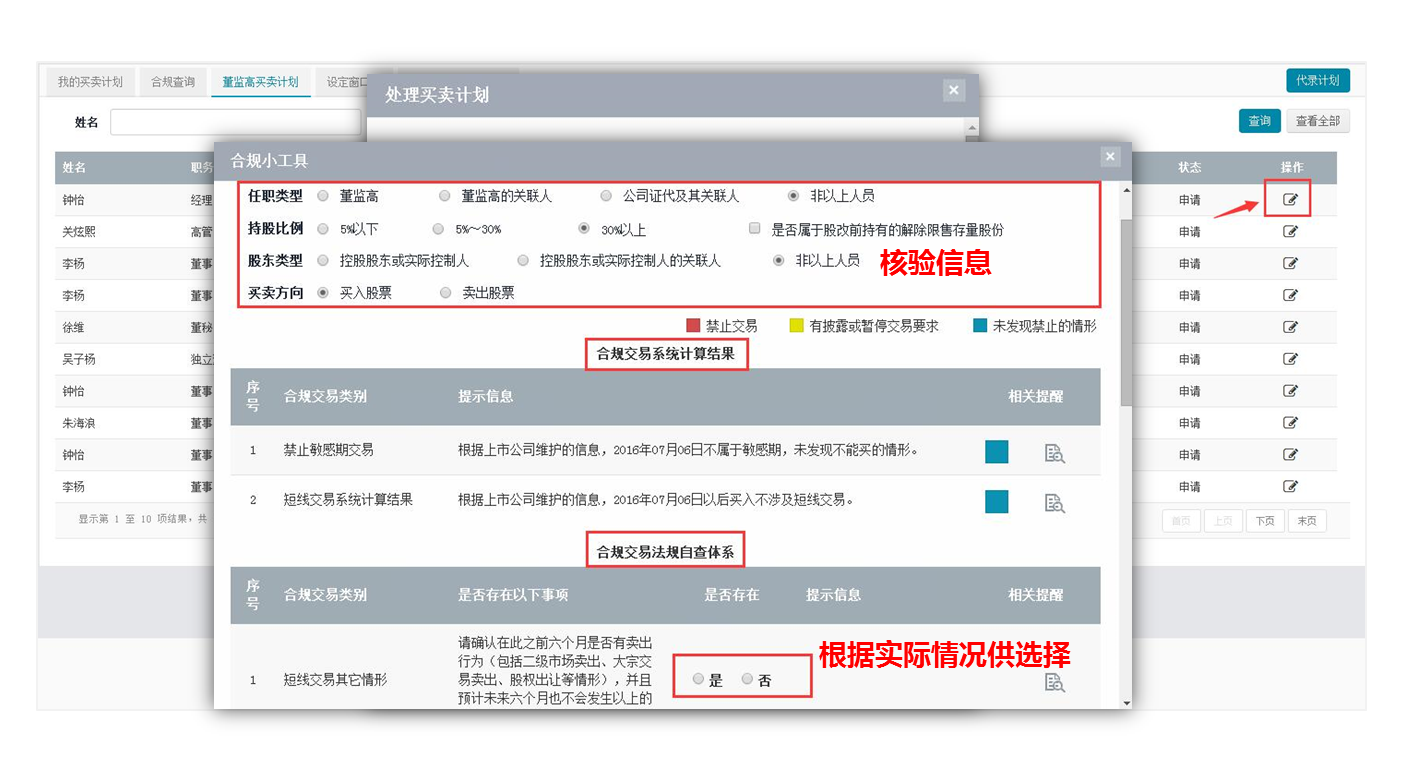The image size is (1401, 768).
Task: Click the 合规小工具 scrollbar down arrow
Action: pyautogui.click(x=1126, y=703)
